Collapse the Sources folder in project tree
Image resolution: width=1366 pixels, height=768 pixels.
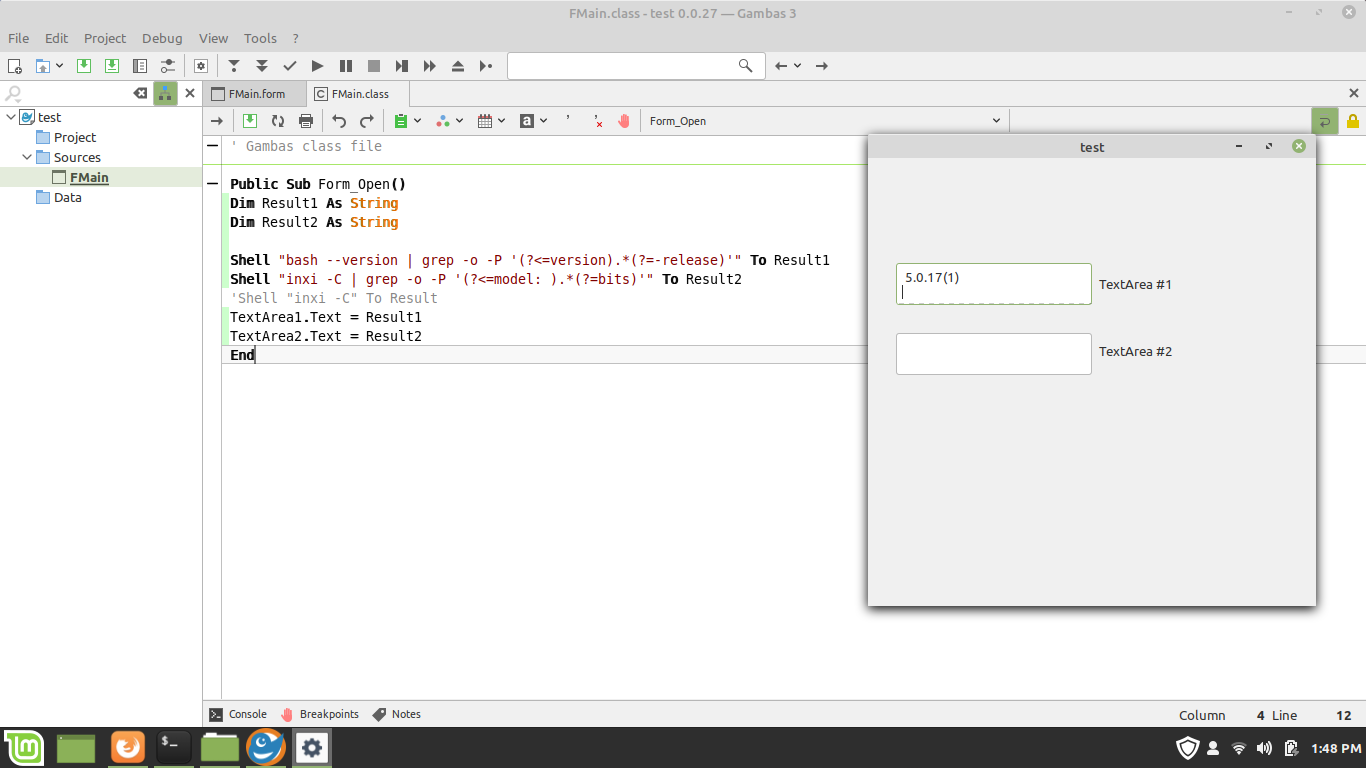(27, 157)
